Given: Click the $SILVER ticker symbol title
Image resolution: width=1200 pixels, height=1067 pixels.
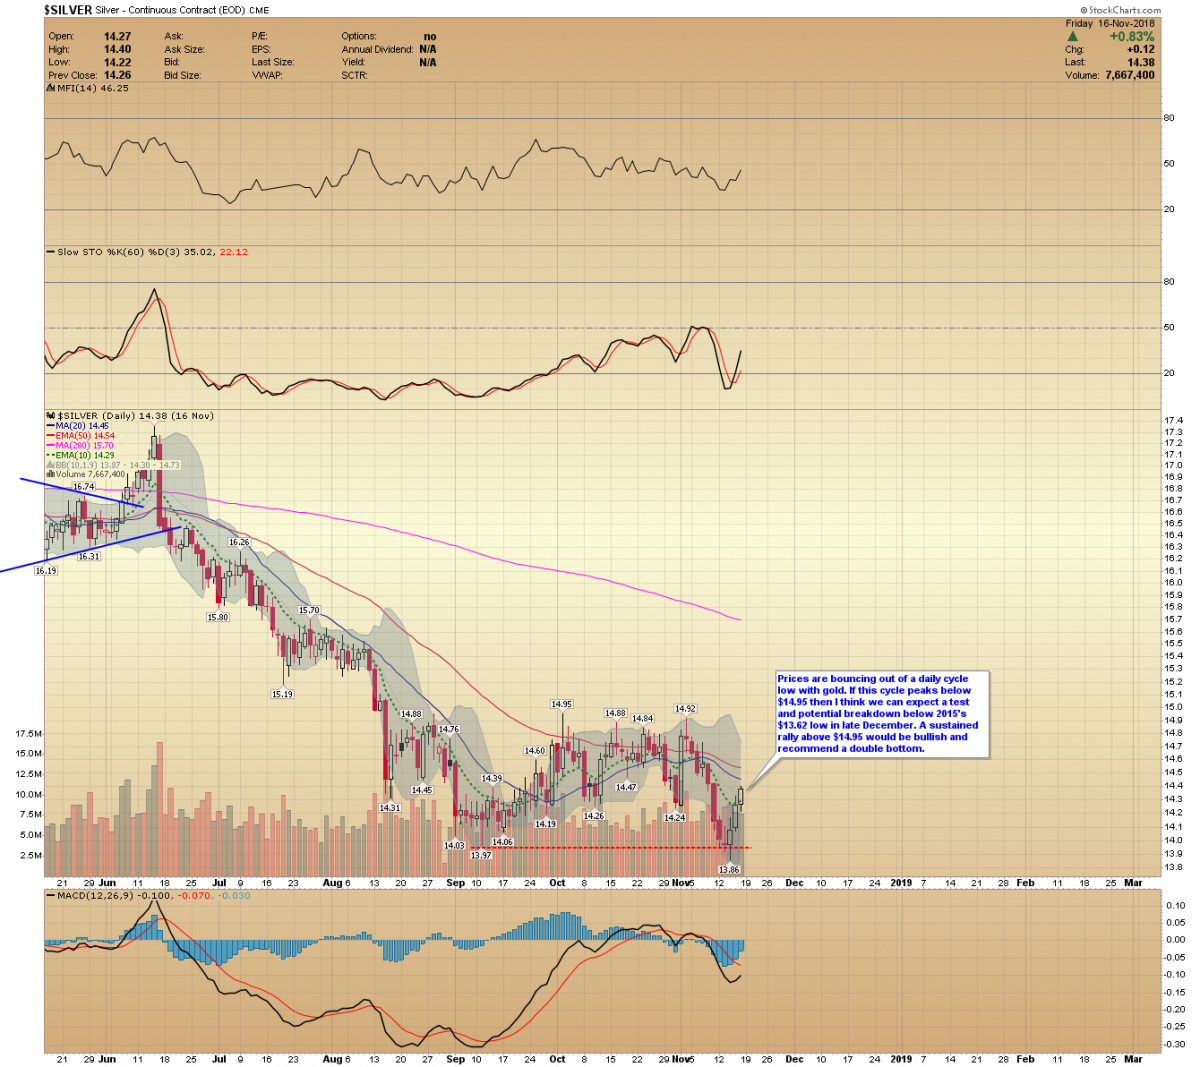Looking at the screenshot, I should (68, 10).
